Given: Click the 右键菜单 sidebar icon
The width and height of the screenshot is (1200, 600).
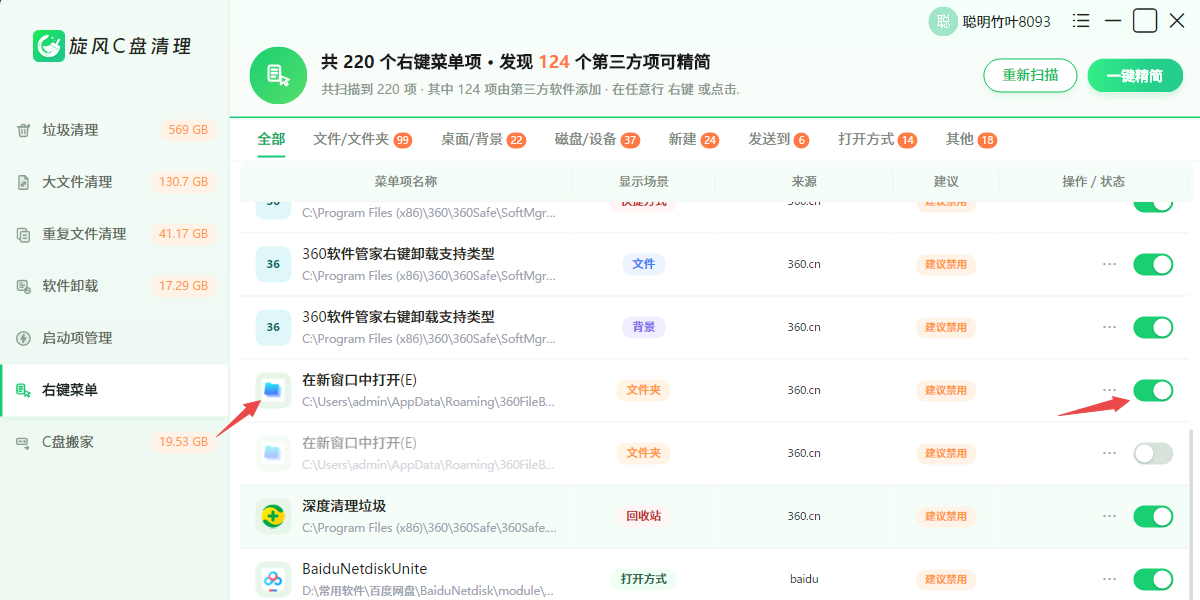Looking at the screenshot, I should [x=23, y=390].
